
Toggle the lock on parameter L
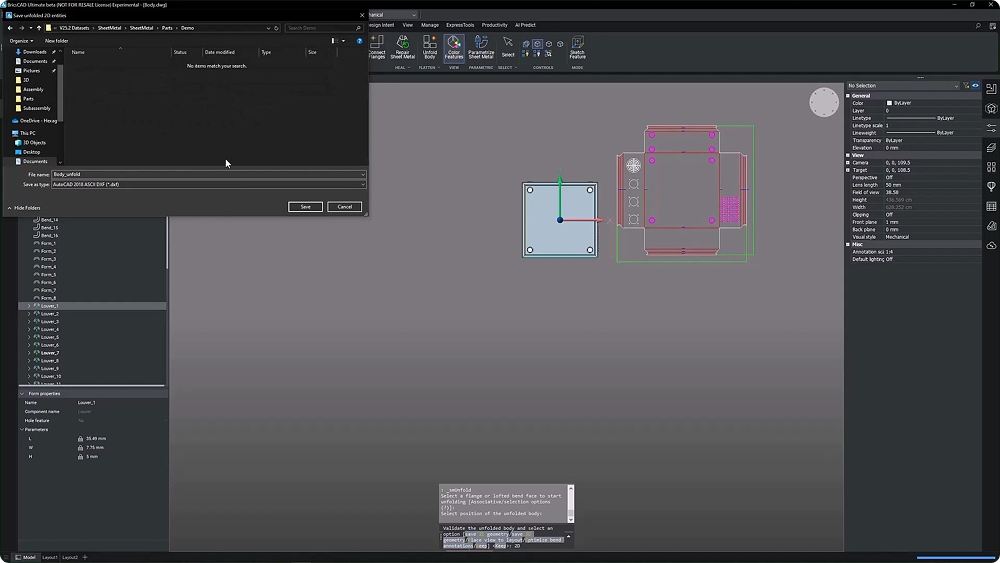[x=80, y=438]
